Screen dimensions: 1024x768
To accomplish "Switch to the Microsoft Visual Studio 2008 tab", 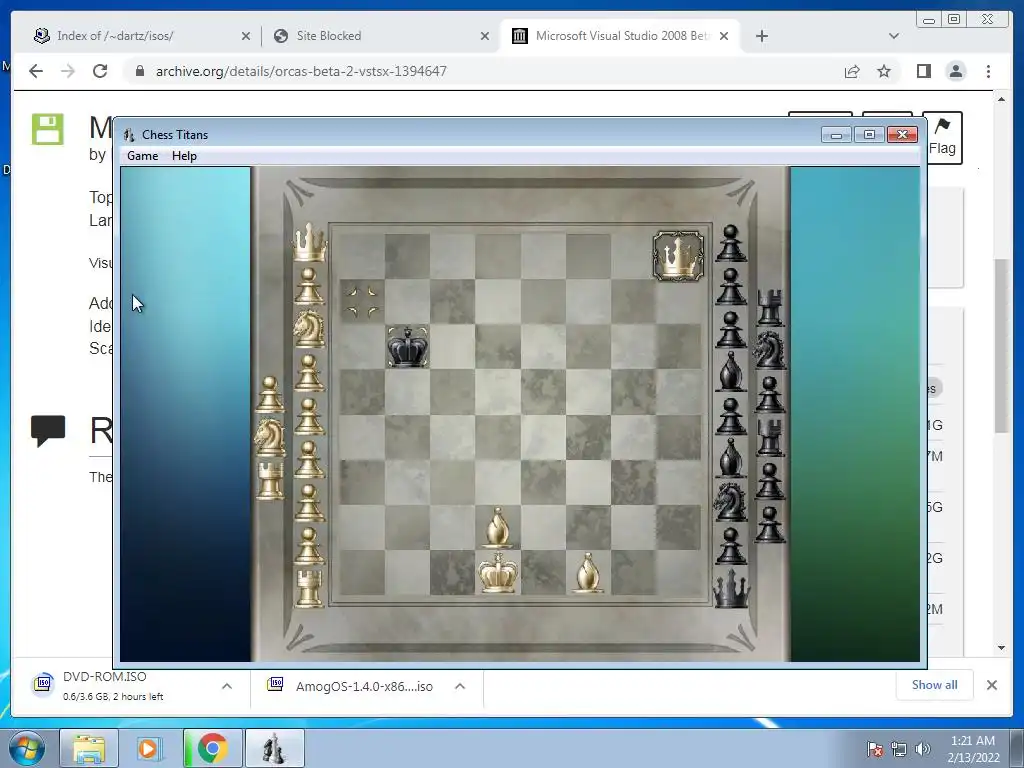I will 620,36.
